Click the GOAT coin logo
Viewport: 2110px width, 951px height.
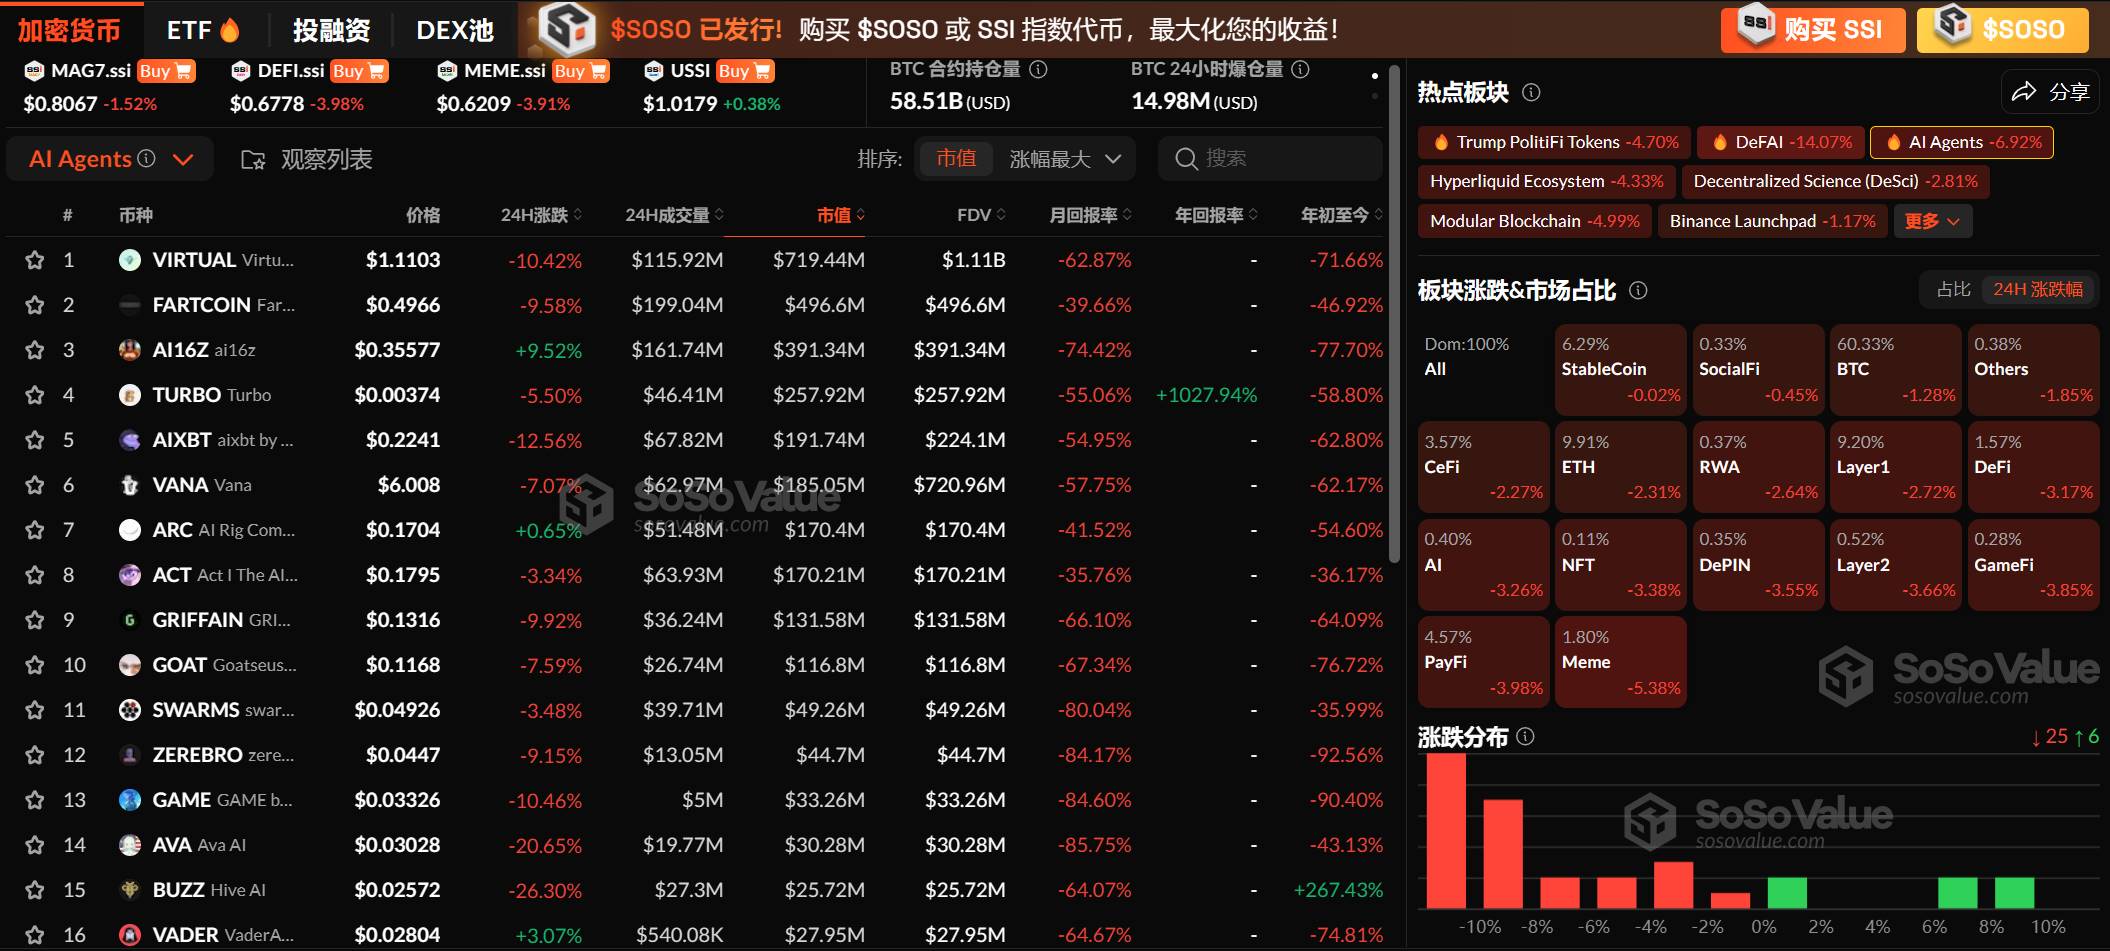pos(130,665)
